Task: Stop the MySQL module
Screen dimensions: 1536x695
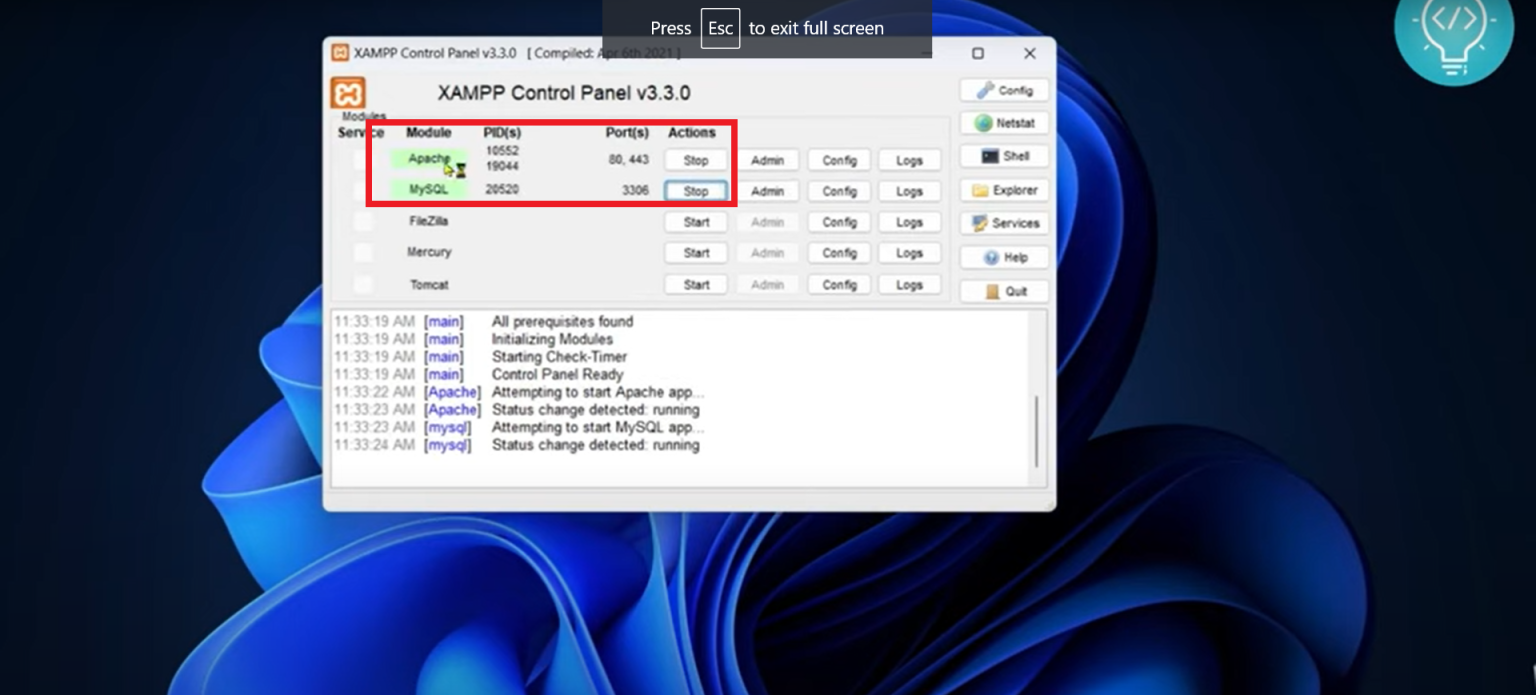Action: [x=695, y=191]
